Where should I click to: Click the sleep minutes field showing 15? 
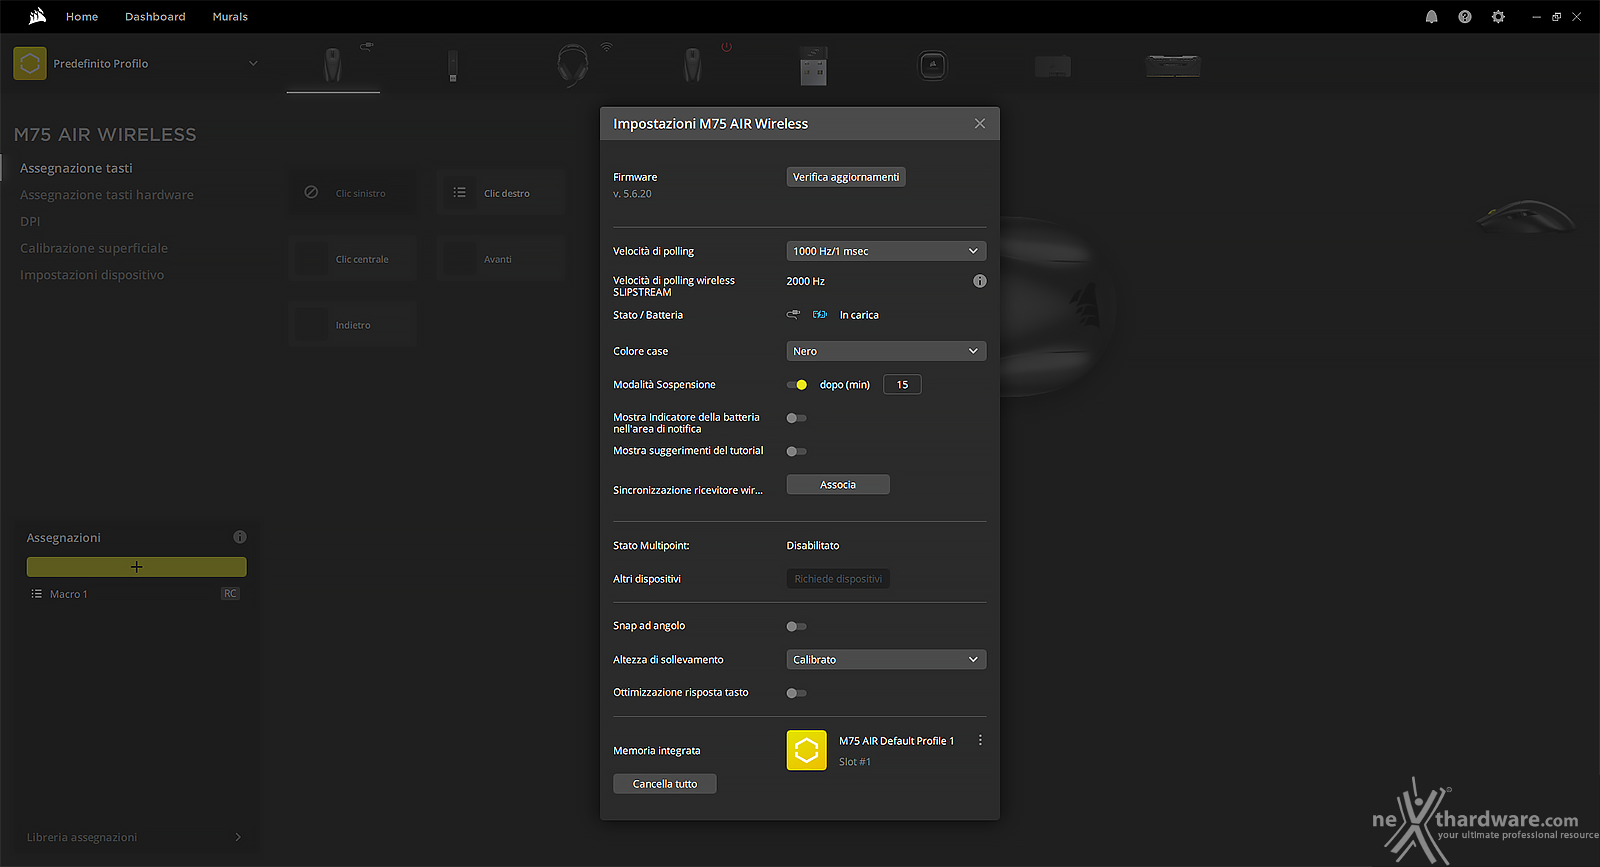(902, 384)
